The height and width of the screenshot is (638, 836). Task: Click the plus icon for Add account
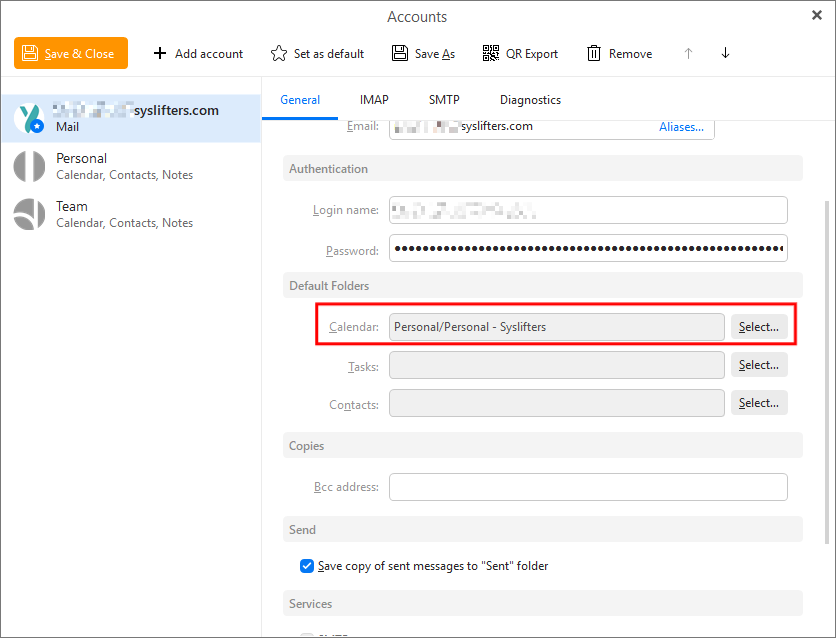(x=159, y=53)
